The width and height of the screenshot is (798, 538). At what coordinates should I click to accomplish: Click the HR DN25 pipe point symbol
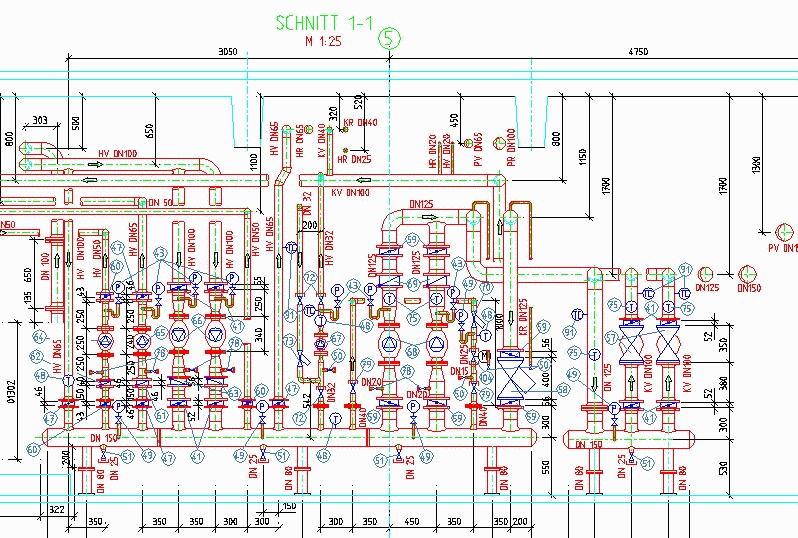(x=347, y=149)
